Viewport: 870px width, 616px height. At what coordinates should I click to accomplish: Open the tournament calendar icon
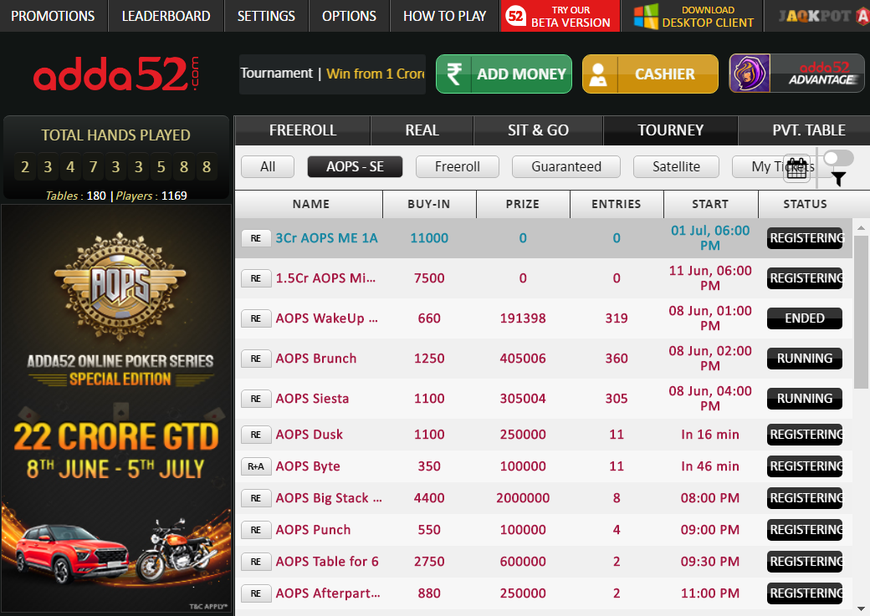coord(797,168)
